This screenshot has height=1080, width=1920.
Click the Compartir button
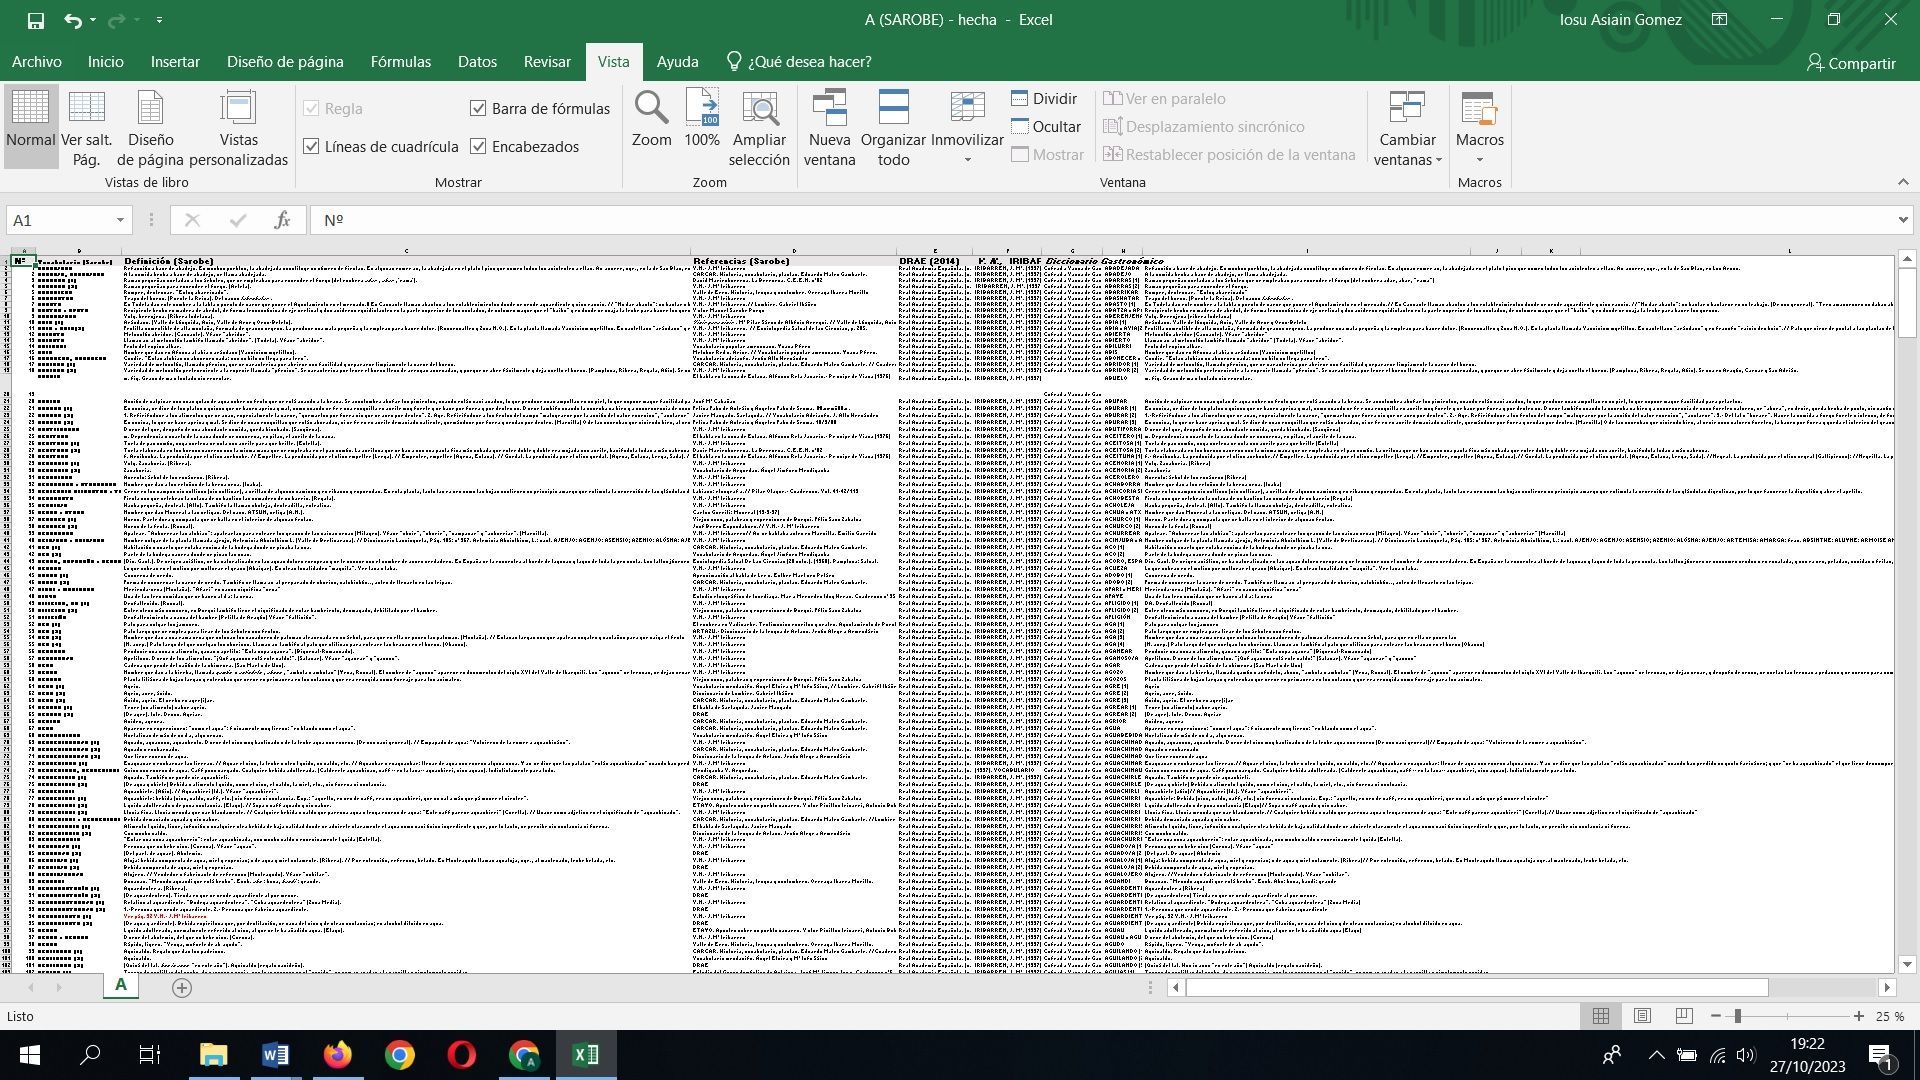tap(1850, 63)
